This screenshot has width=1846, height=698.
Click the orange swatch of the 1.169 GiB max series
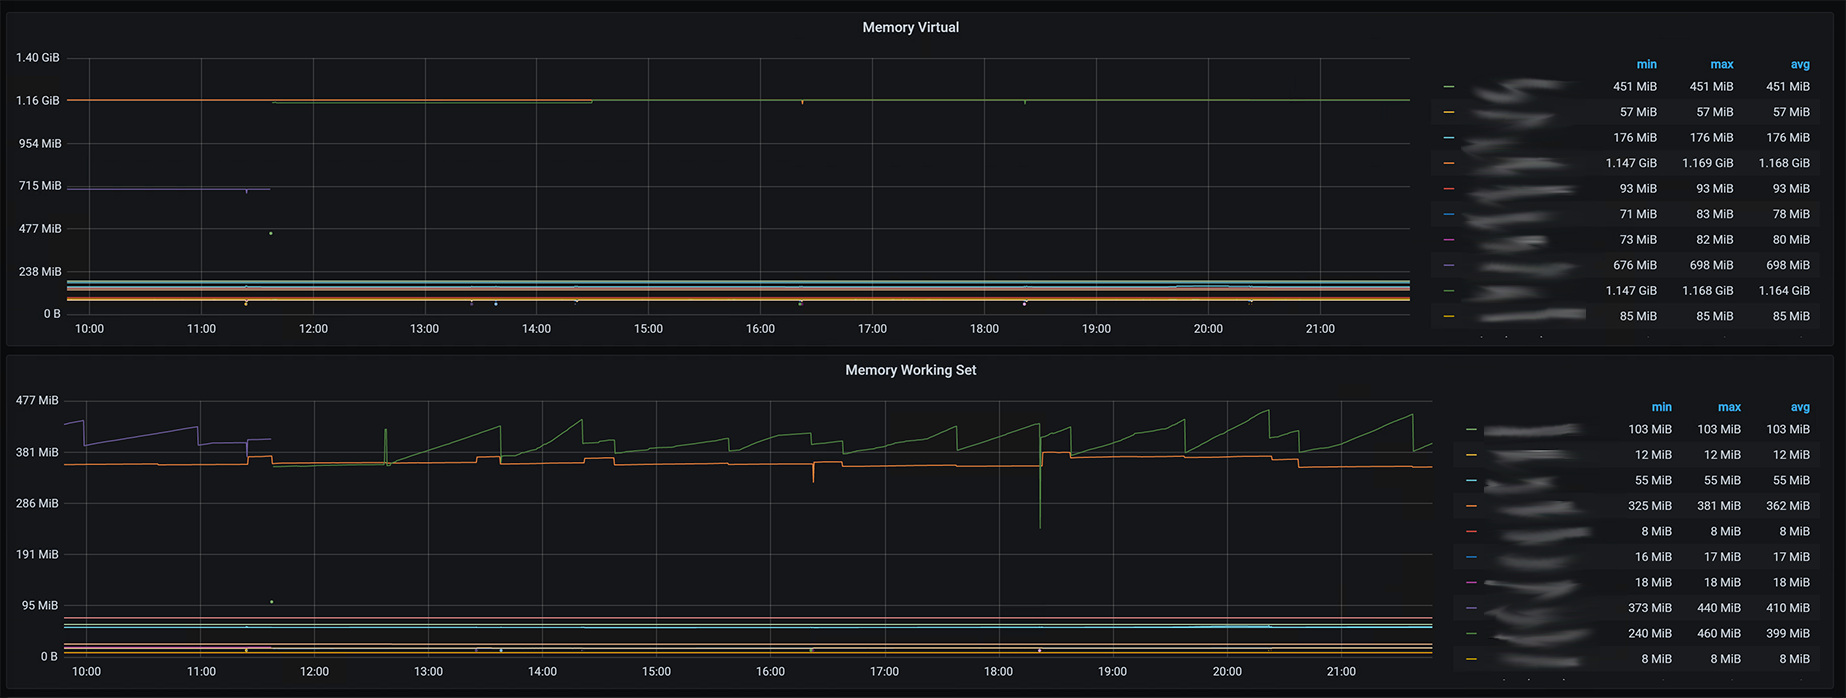1449,163
